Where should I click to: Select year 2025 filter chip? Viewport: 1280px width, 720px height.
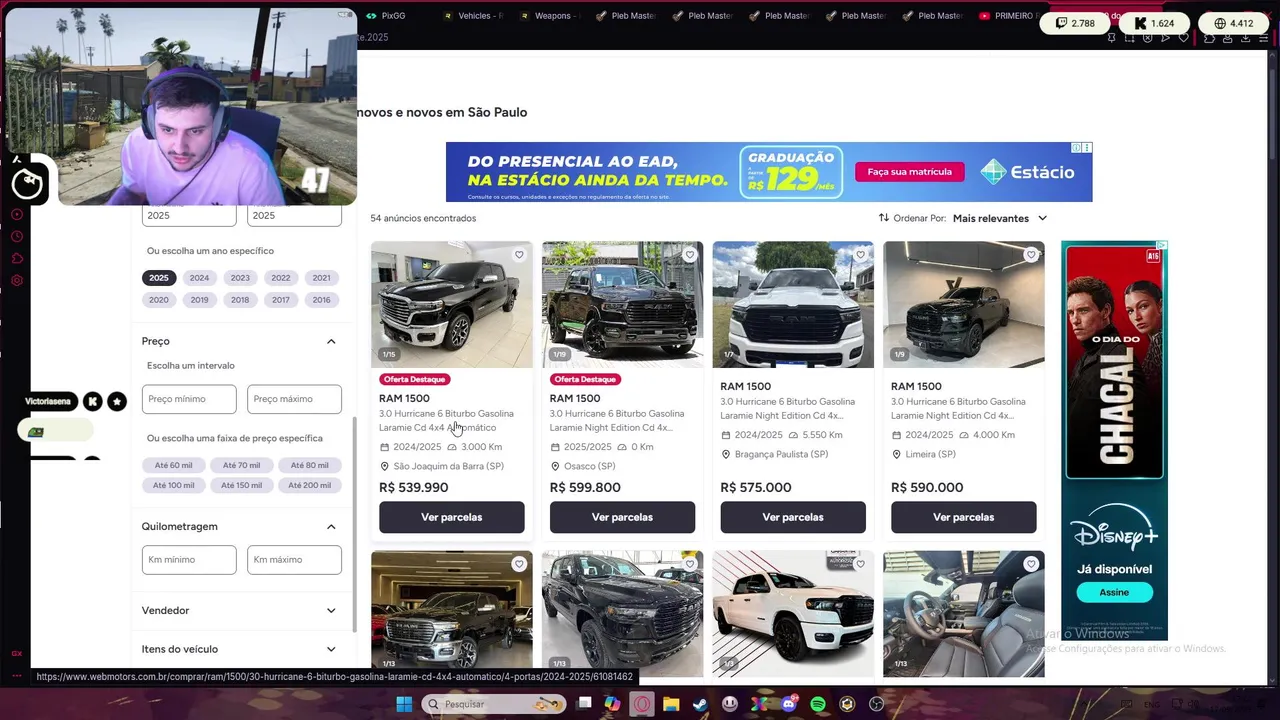pos(159,278)
